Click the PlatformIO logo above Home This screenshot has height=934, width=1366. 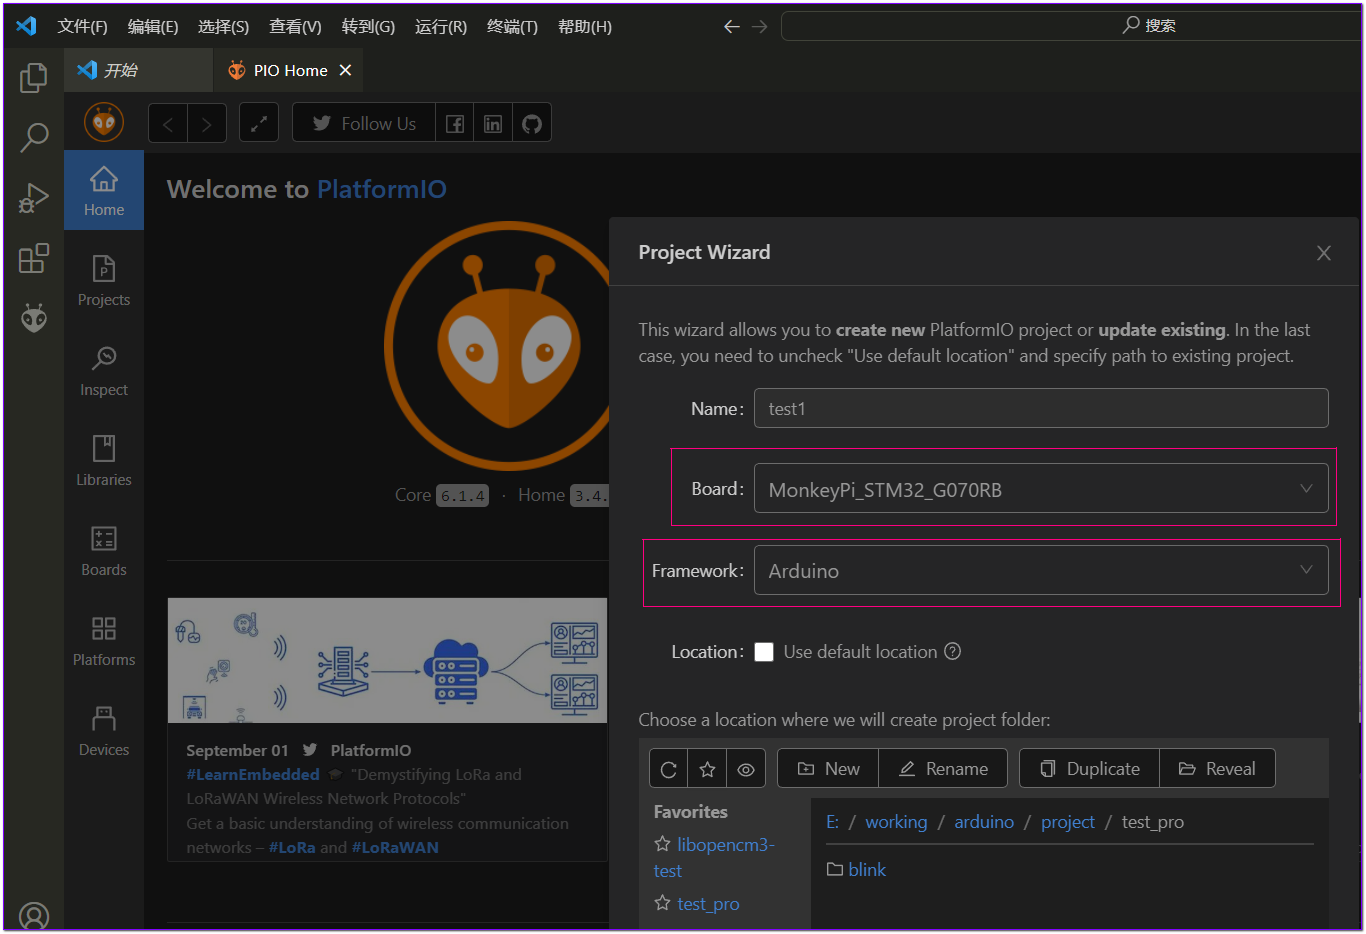click(x=104, y=122)
